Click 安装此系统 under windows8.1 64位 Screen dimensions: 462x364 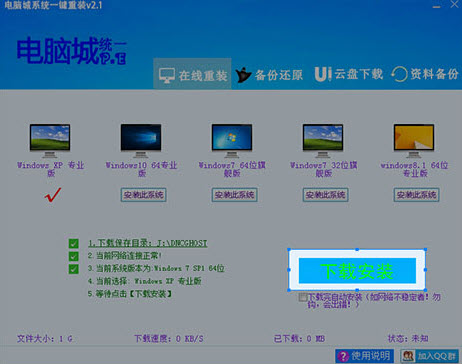(416, 195)
